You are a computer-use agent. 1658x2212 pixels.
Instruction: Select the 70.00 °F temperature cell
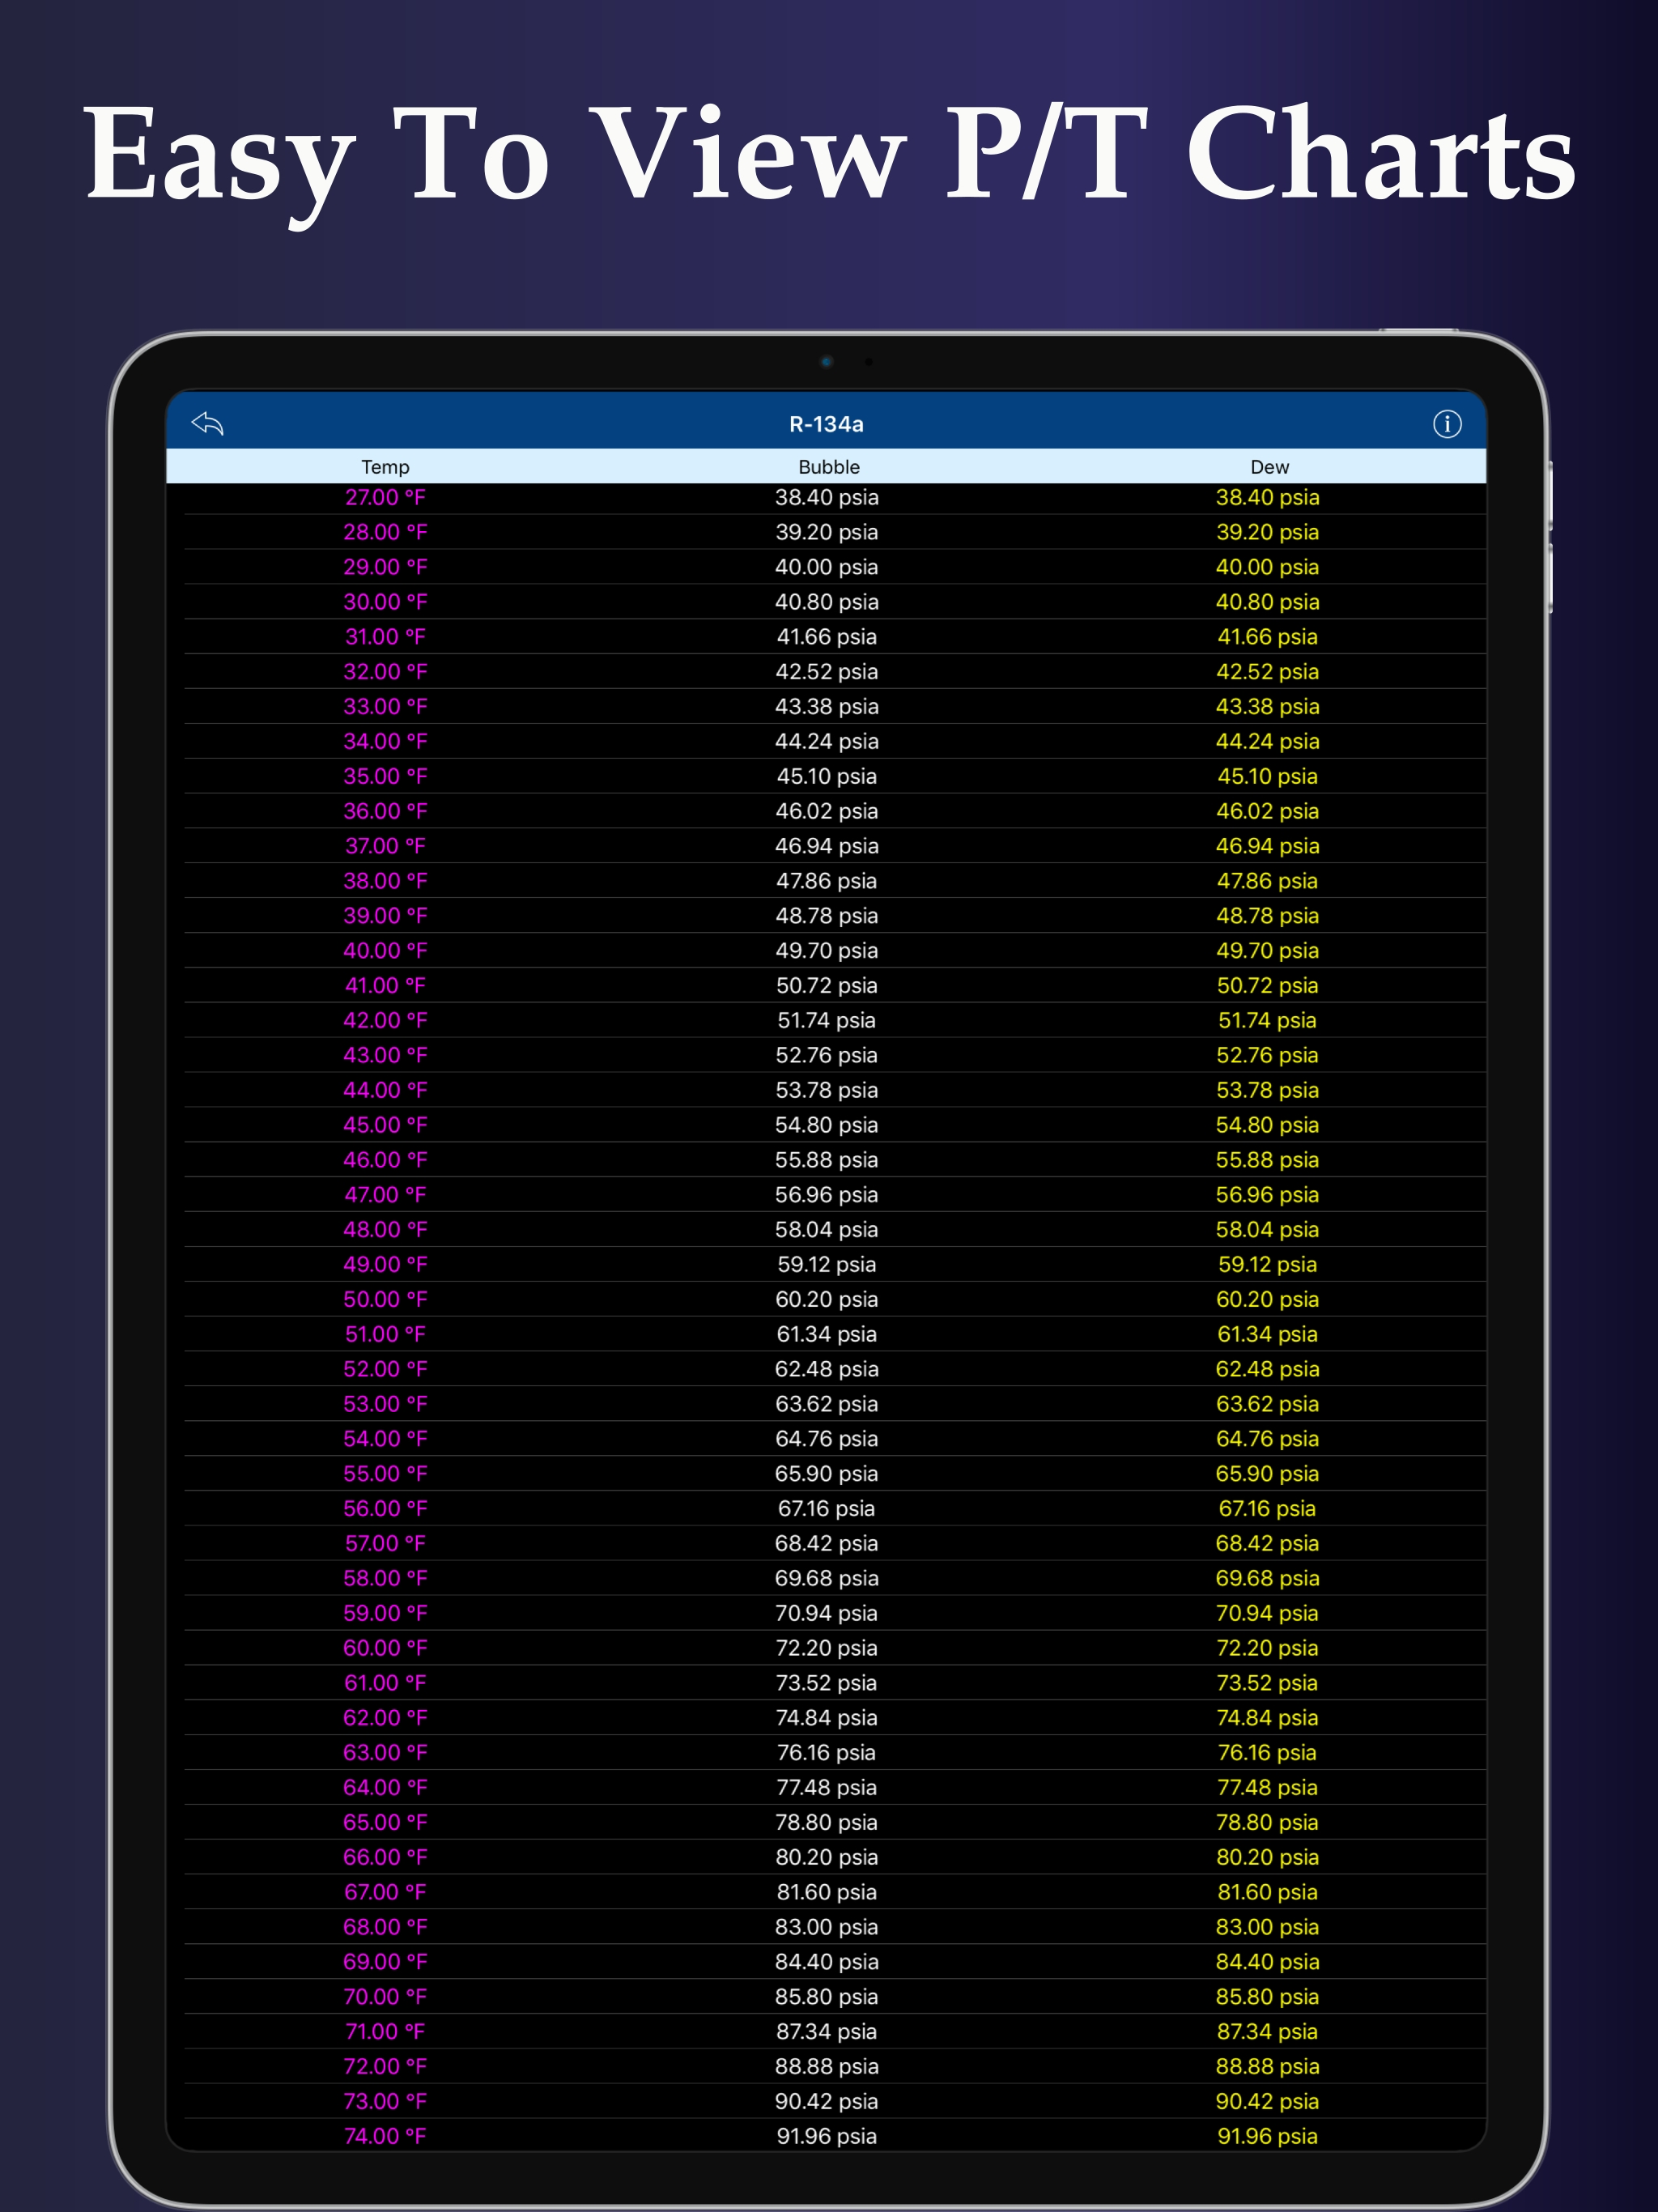tap(385, 1997)
